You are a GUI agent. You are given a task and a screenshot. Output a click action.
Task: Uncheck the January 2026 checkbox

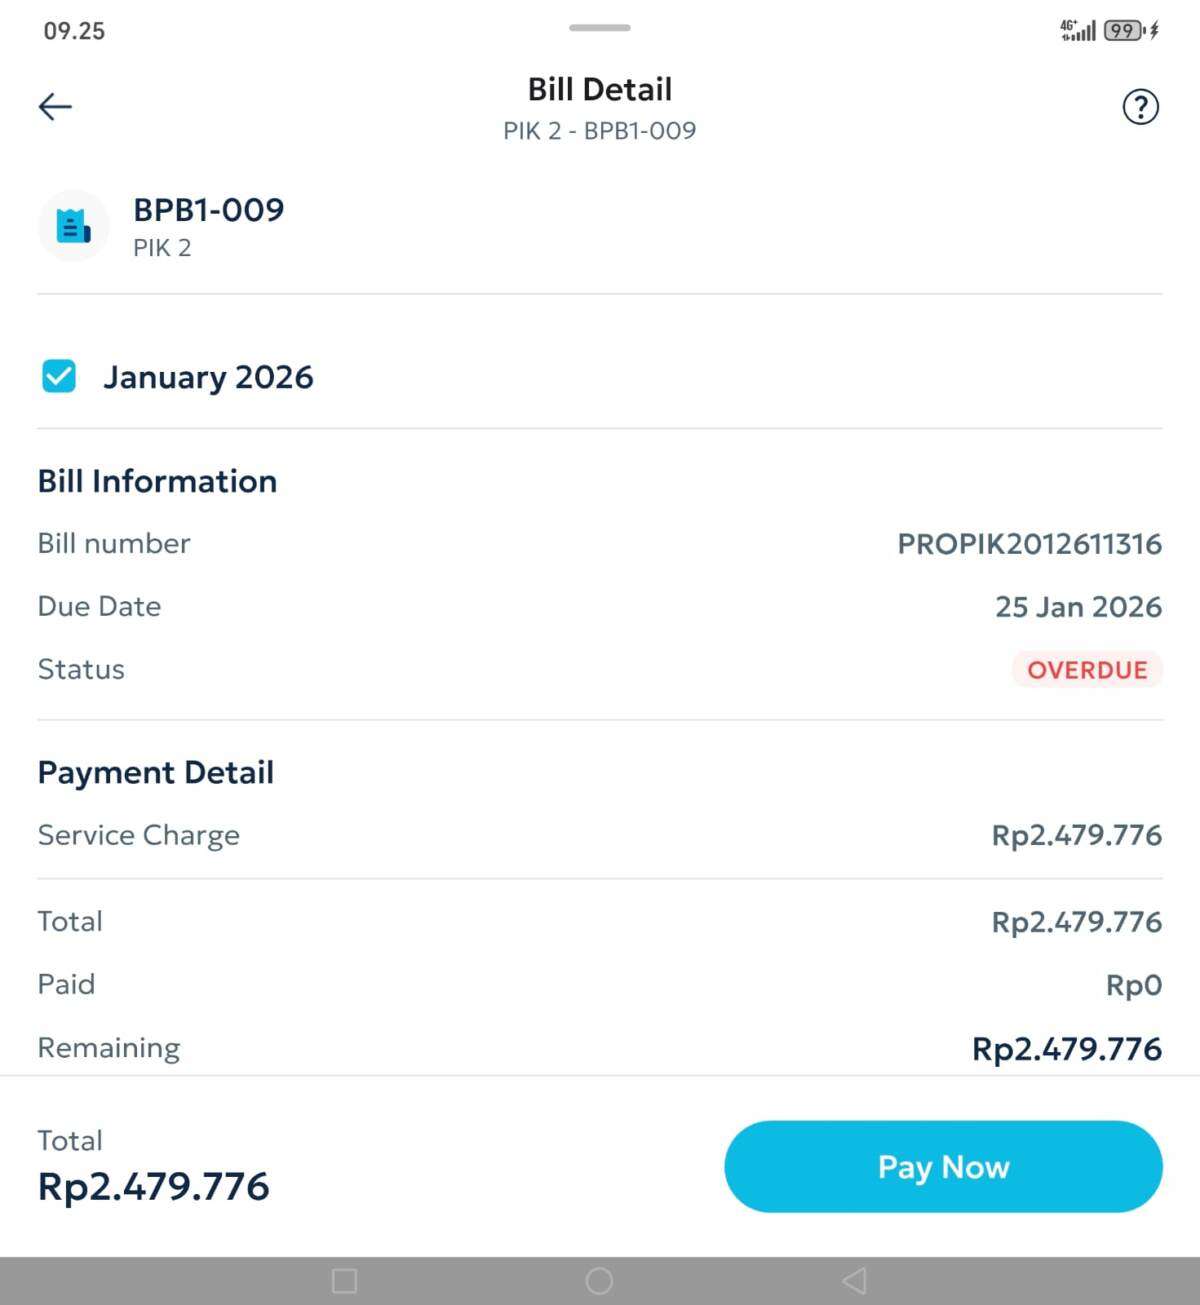click(x=59, y=376)
